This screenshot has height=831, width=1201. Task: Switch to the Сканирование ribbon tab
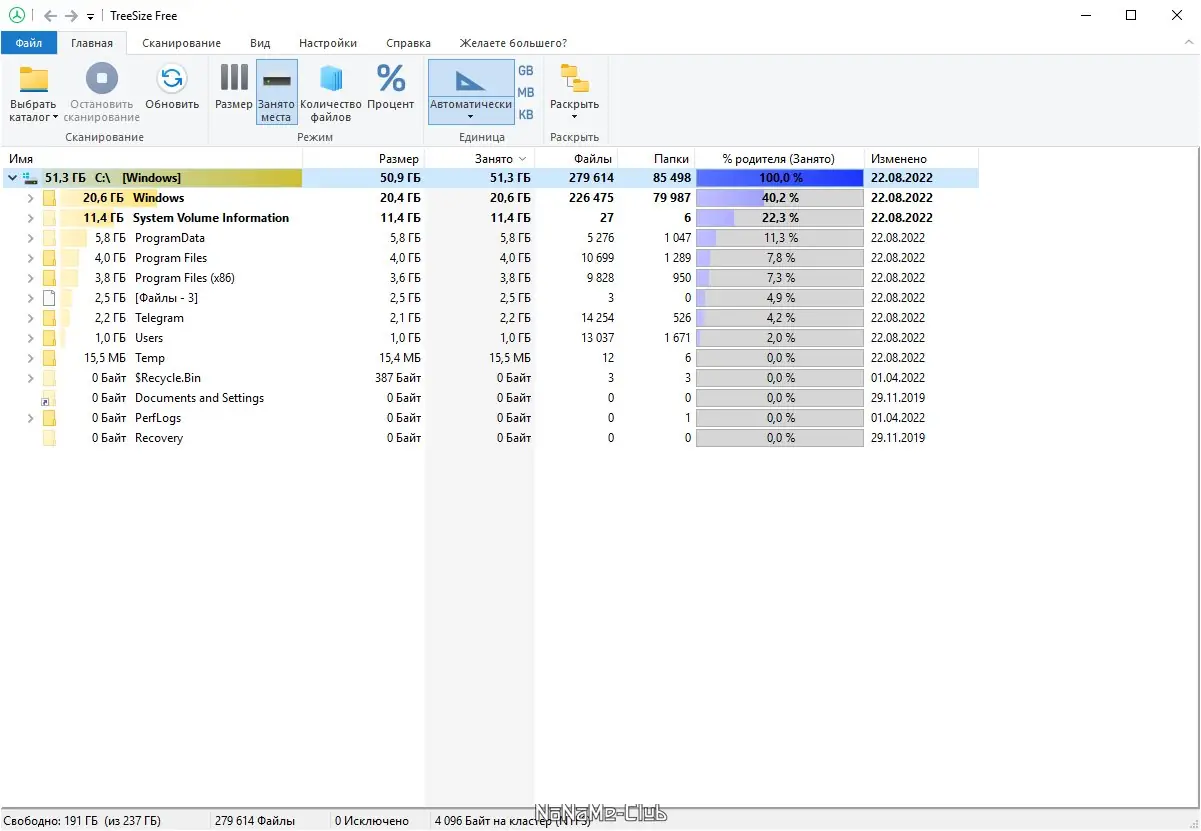coord(181,43)
